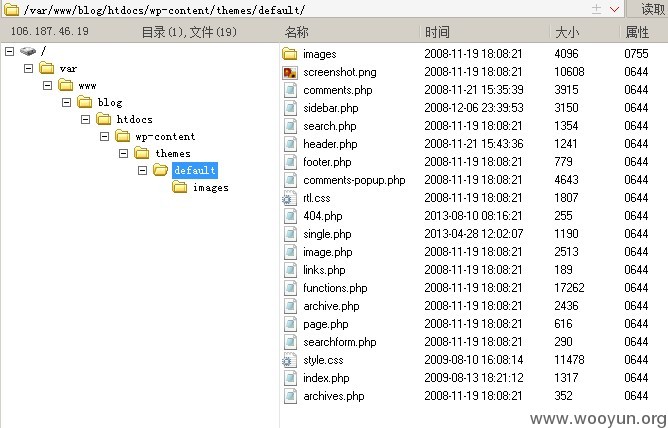Click the page.php file icon

tap(290, 324)
